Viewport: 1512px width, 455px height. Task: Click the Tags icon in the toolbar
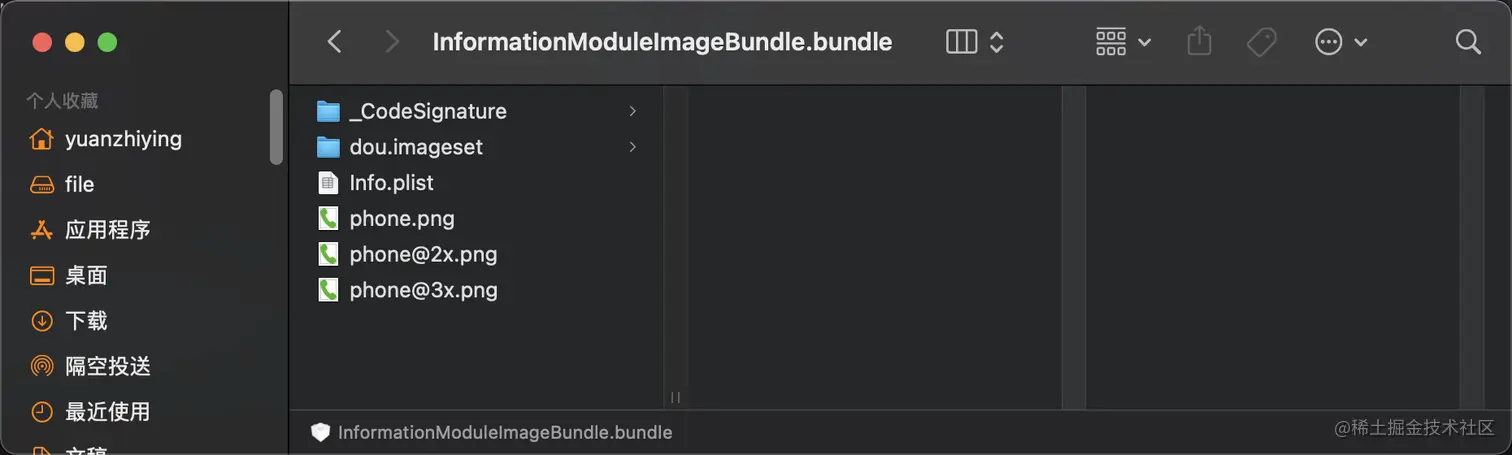click(x=1261, y=42)
